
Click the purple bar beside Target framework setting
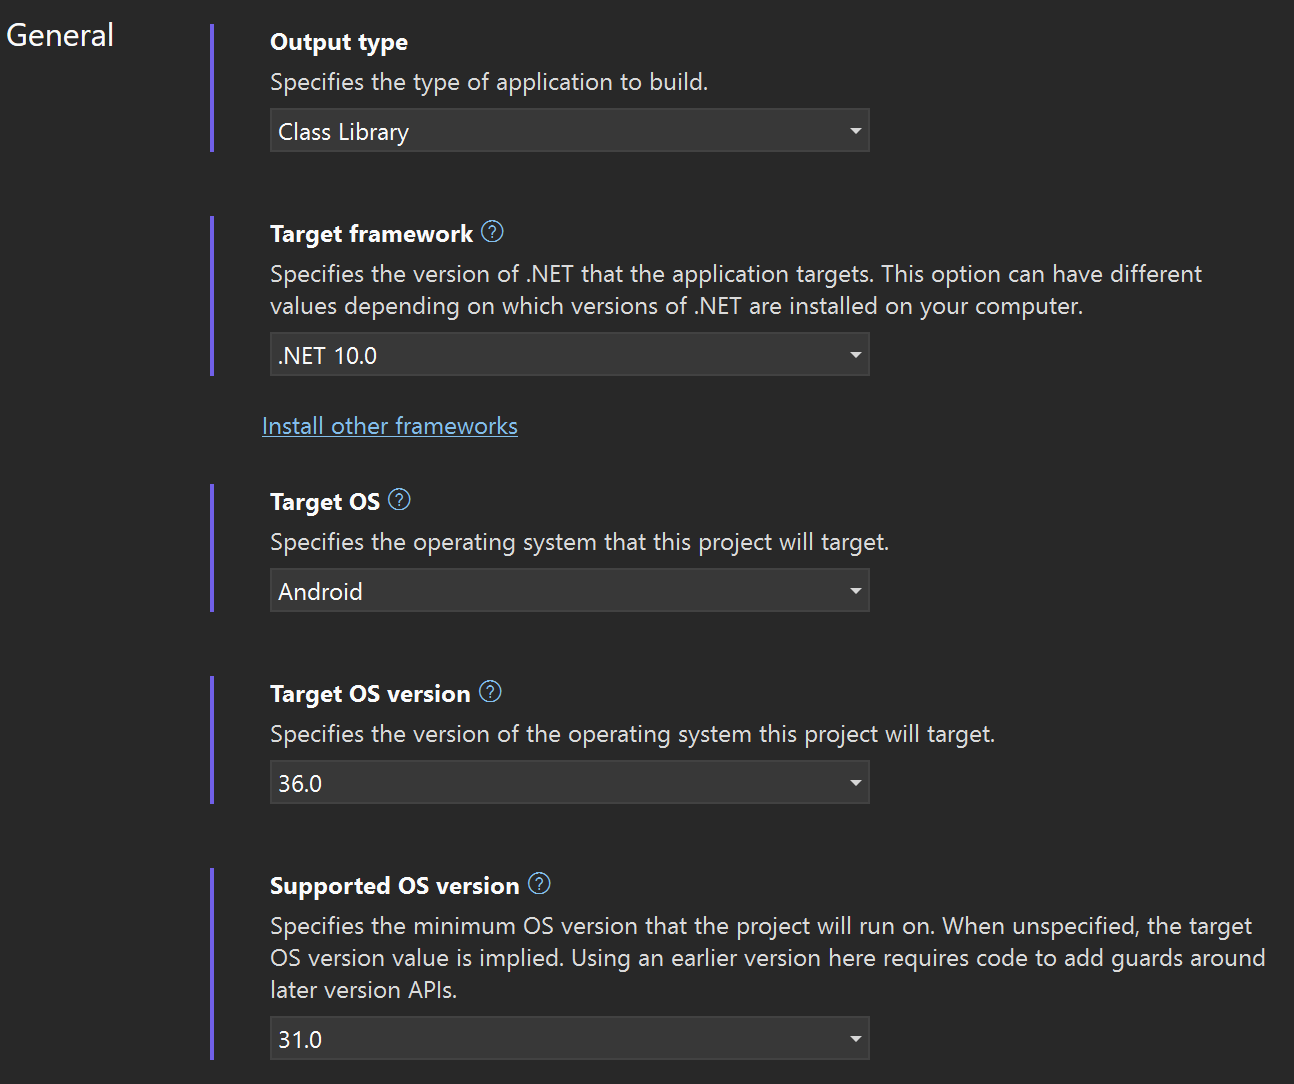[x=212, y=296]
